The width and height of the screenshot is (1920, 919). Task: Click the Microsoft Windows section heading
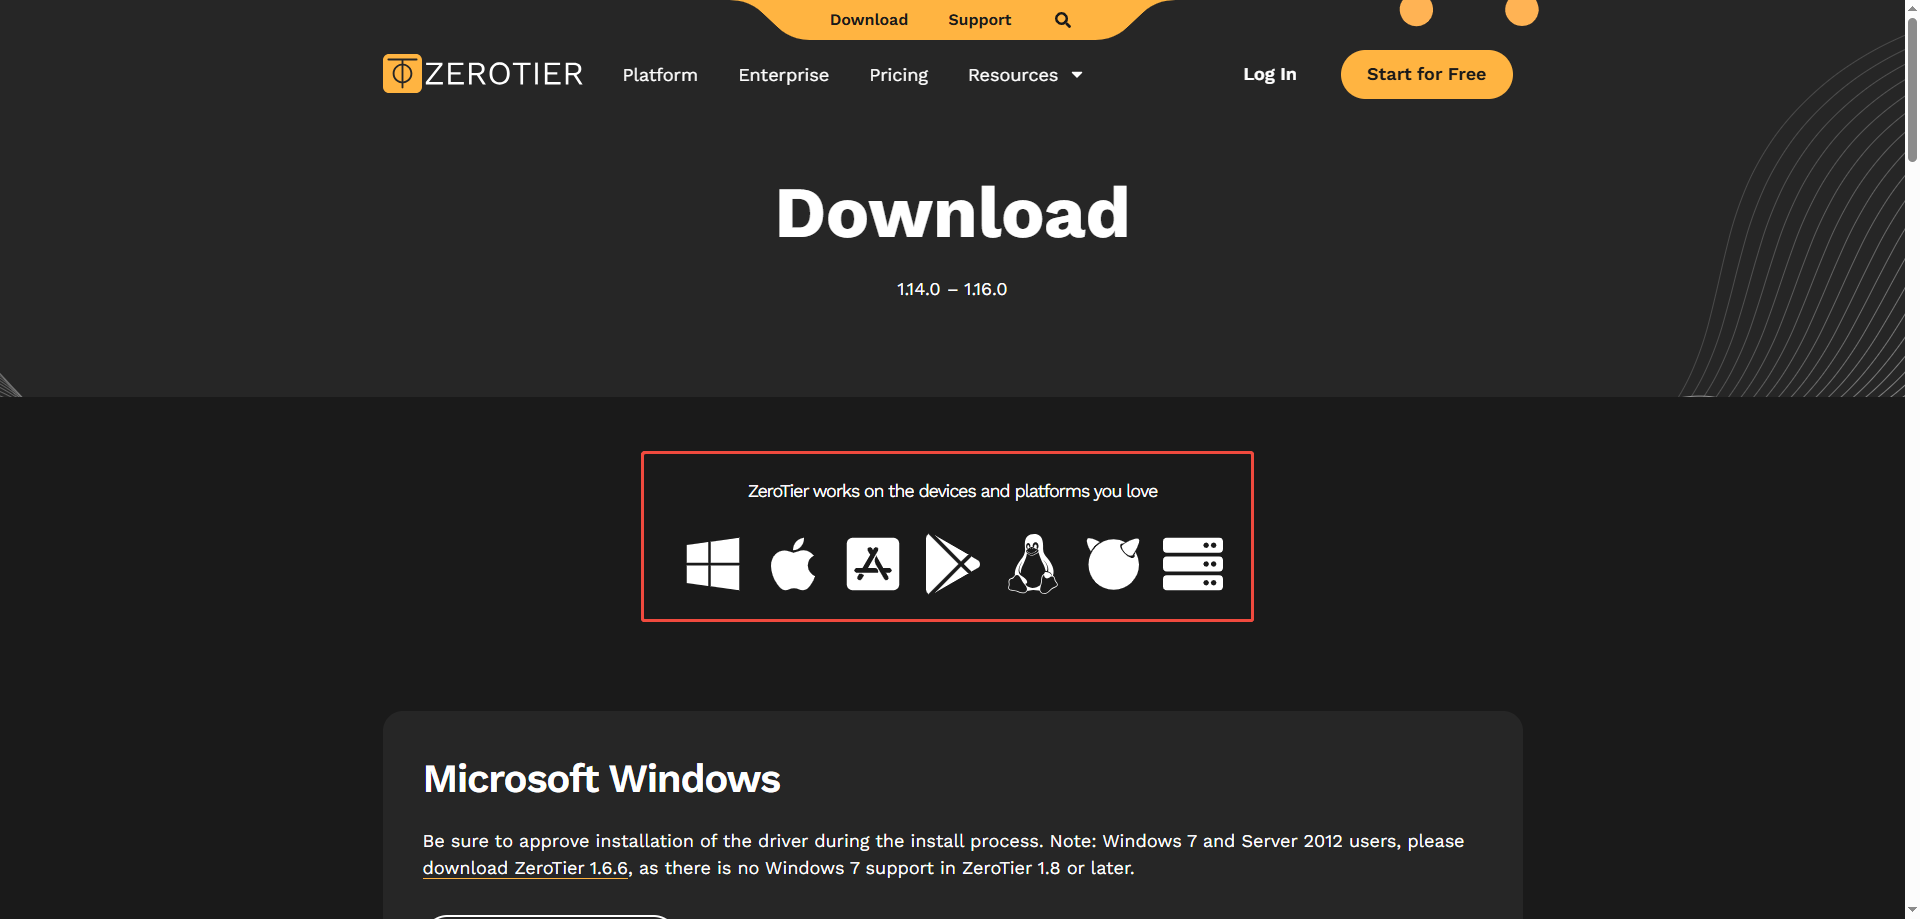point(602,779)
